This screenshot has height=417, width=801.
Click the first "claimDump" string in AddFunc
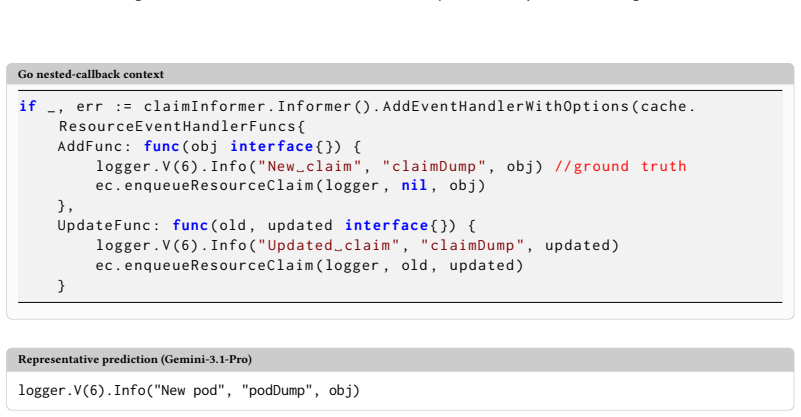coord(434,166)
